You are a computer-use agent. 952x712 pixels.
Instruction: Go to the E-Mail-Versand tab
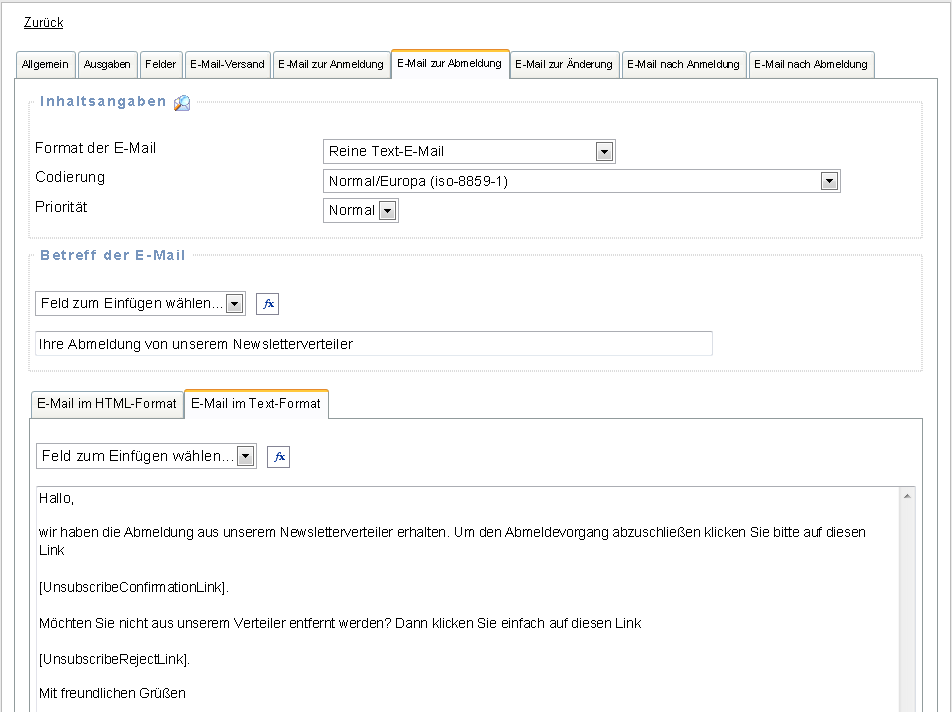(227, 64)
